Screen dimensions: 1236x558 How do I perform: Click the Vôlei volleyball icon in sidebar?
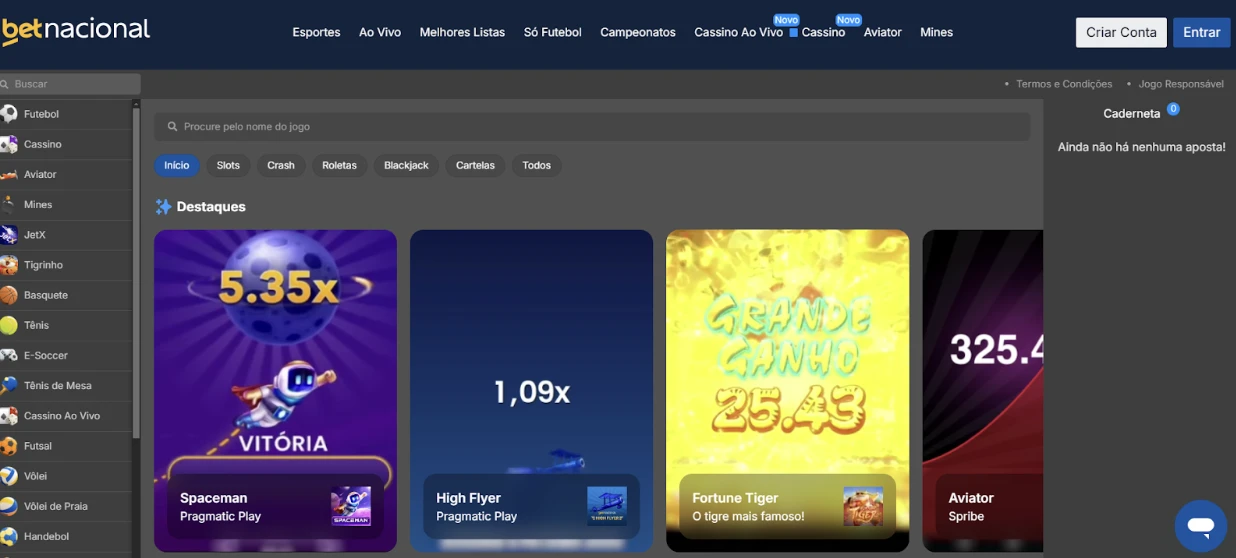click(9, 476)
